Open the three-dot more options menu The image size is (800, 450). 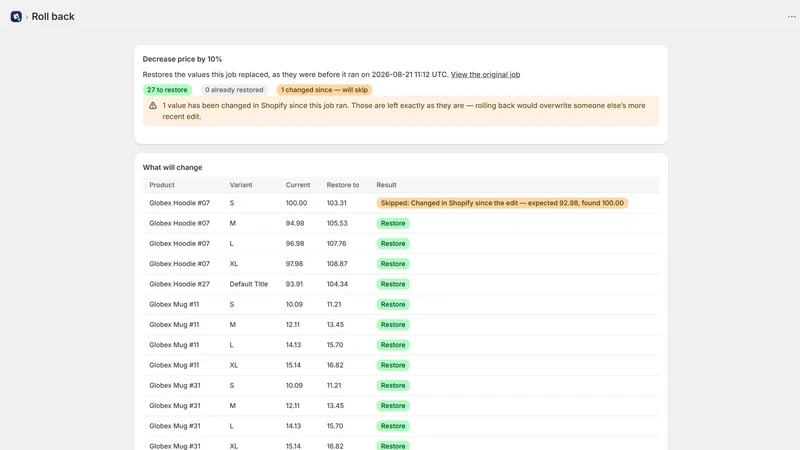[791, 16]
